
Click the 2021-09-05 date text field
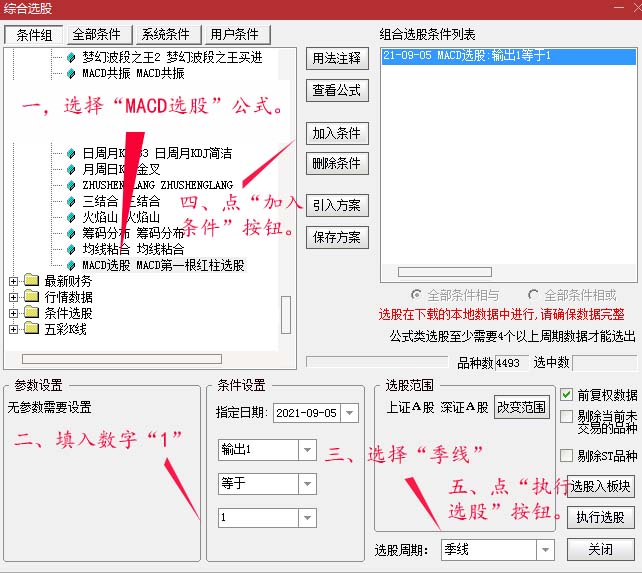coord(307,413)
